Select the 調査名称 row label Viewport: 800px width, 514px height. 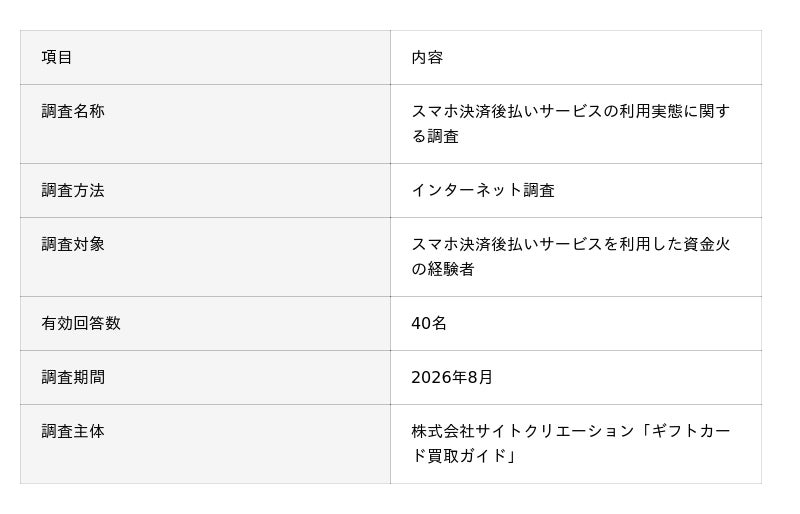point(73,111)
